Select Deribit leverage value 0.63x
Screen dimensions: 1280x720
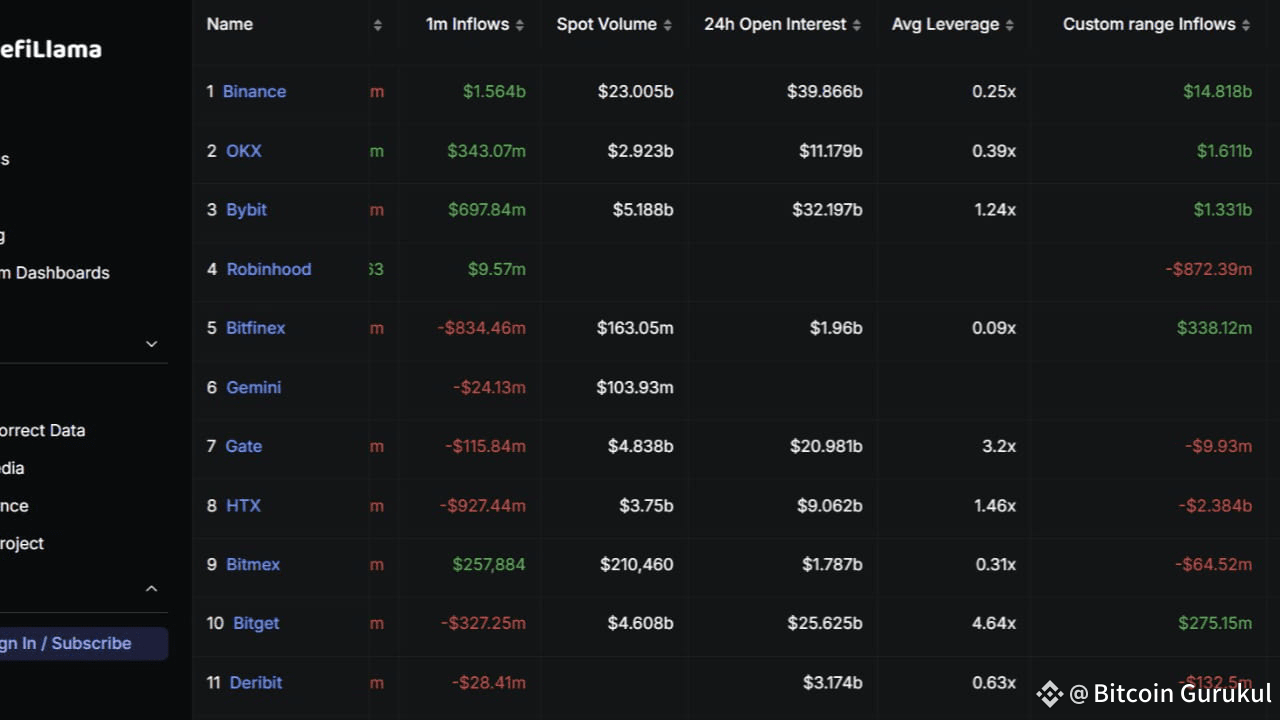tap(994, 682)
